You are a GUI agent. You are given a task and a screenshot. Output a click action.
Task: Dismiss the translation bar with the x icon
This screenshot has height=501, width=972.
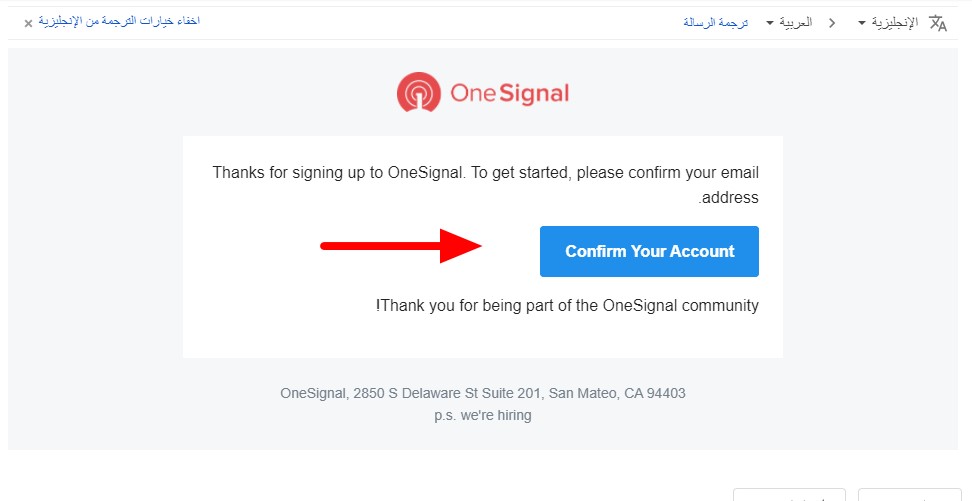click(x=28, y=22)
